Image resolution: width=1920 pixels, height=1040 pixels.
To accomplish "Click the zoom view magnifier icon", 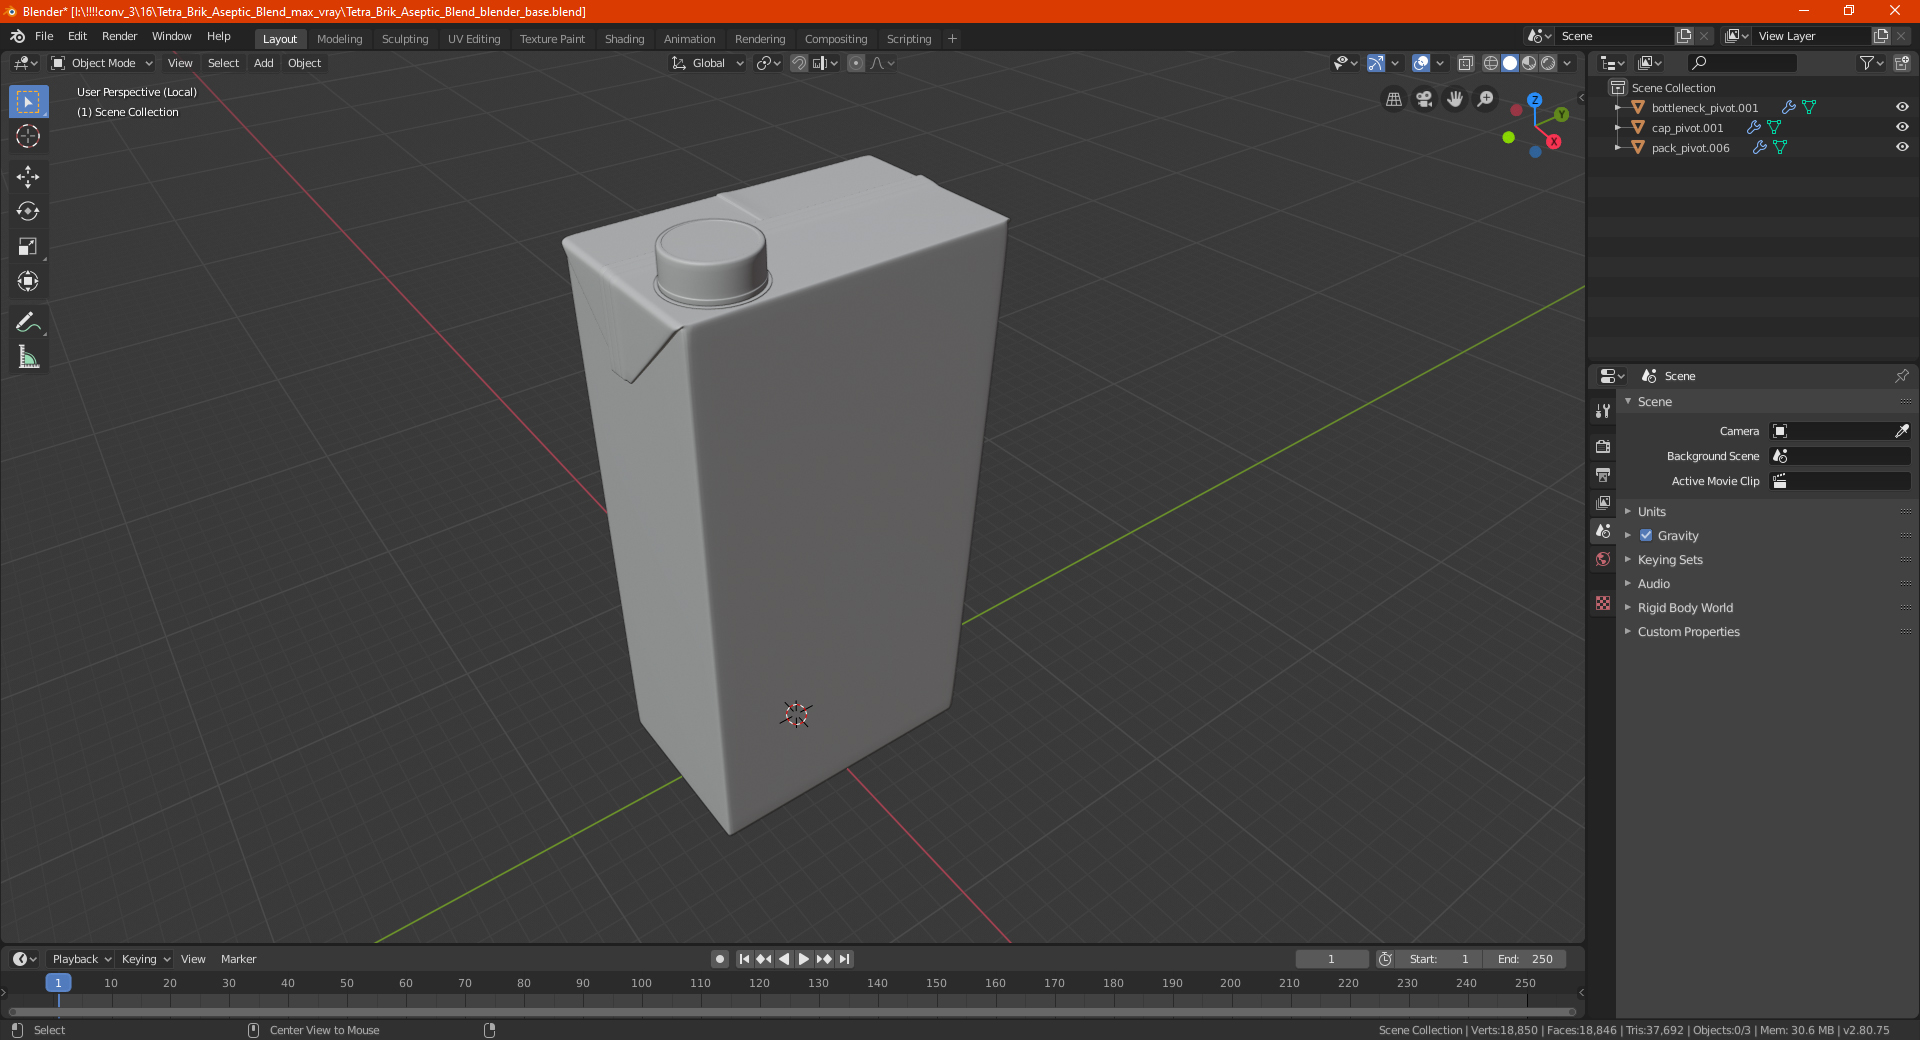I will pos(1486,99).
